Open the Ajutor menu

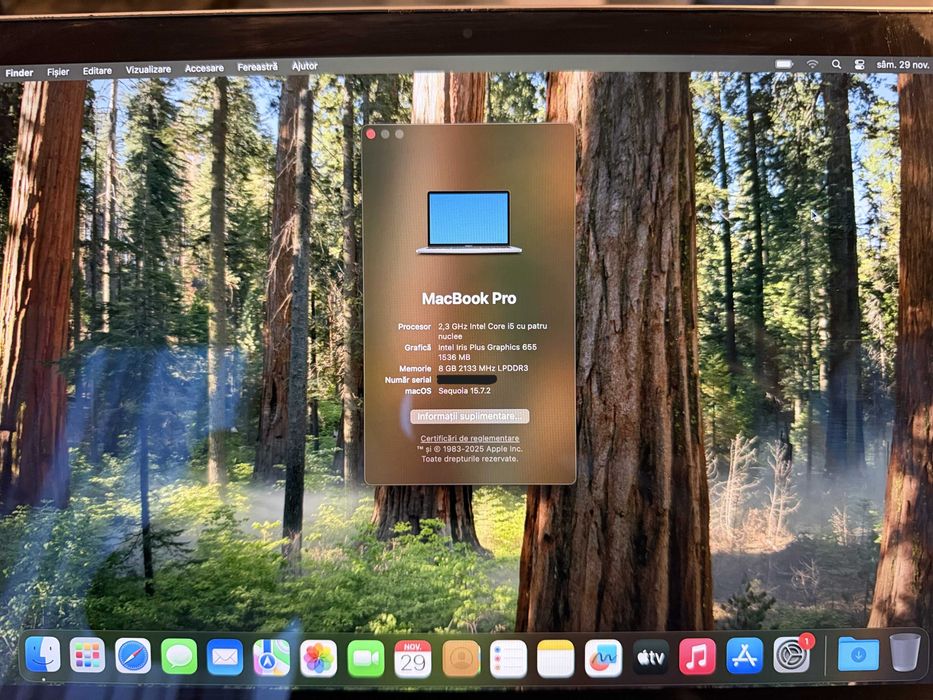305,65
